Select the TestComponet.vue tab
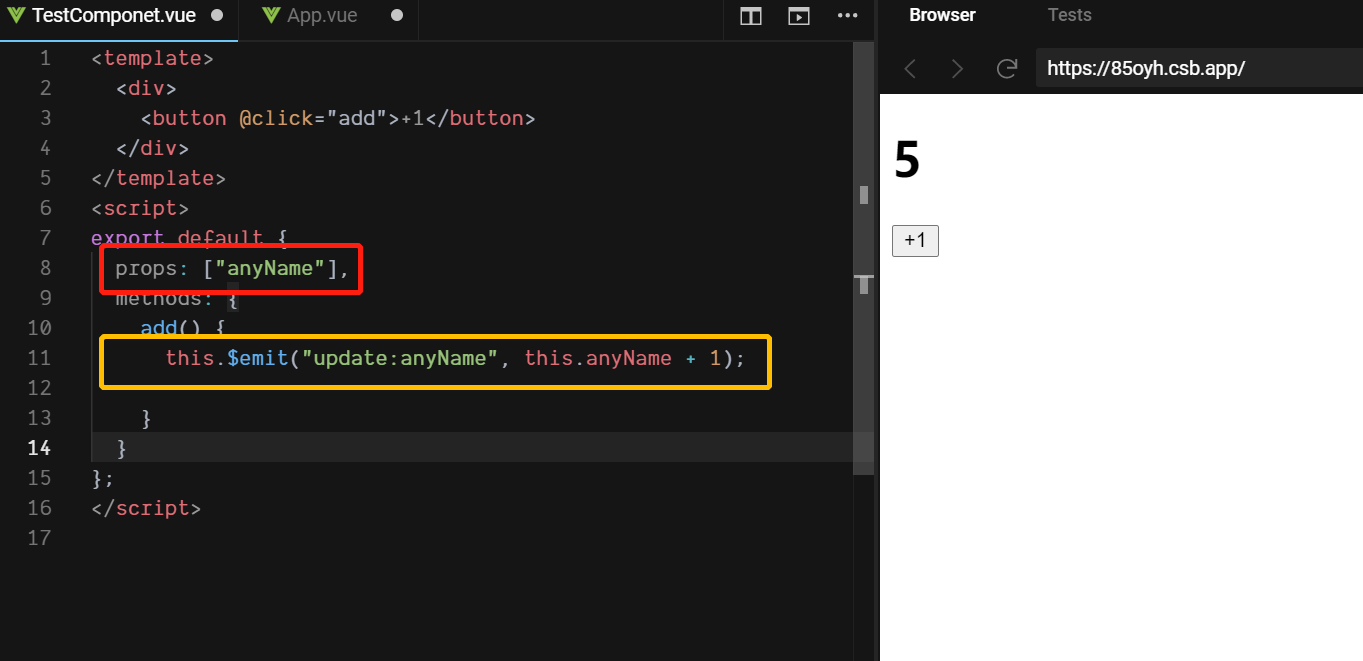Viewport: 1363px width, 661px height. (113, 16)
